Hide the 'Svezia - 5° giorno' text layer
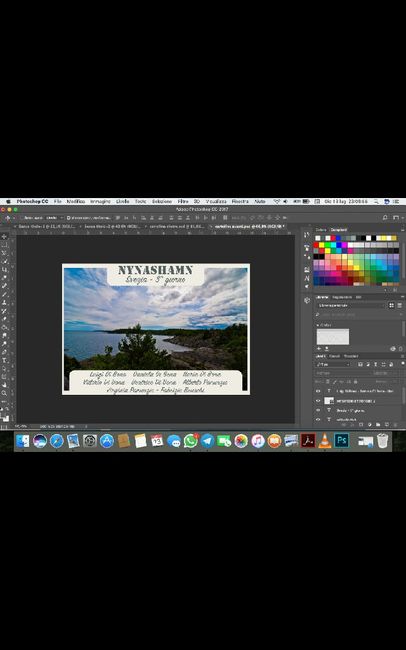 pos(318,410)
